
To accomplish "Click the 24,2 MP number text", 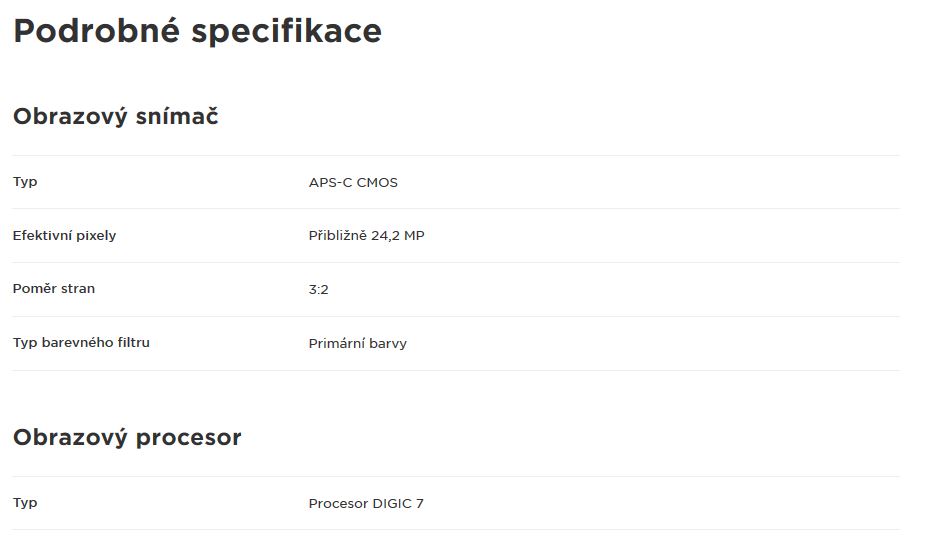I will [x=398, y=235].
